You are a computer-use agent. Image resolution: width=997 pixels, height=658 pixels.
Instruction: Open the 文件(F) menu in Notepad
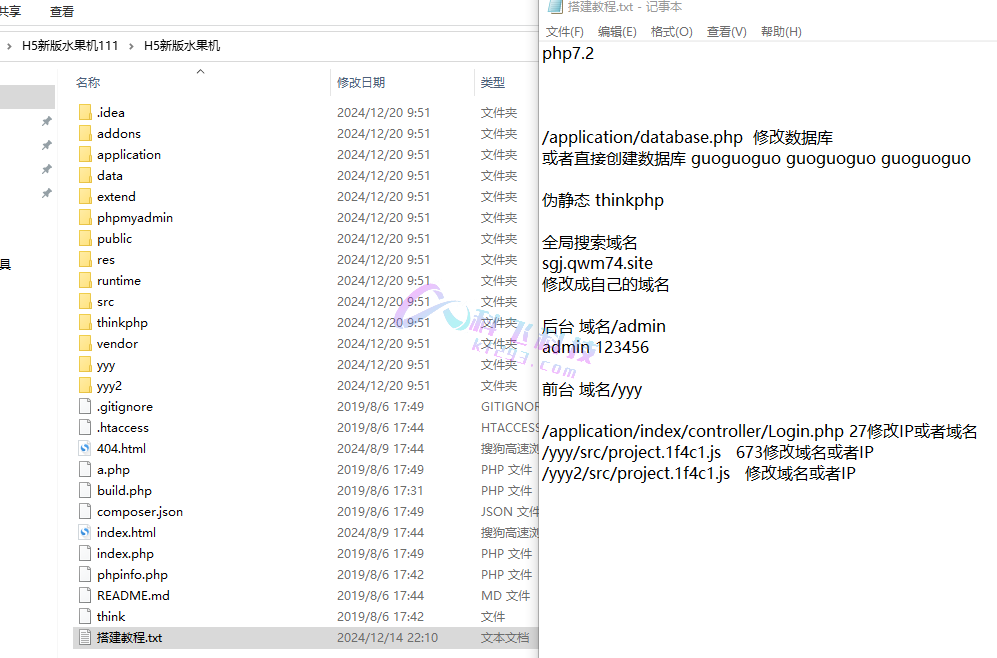(x=565, y=32)
